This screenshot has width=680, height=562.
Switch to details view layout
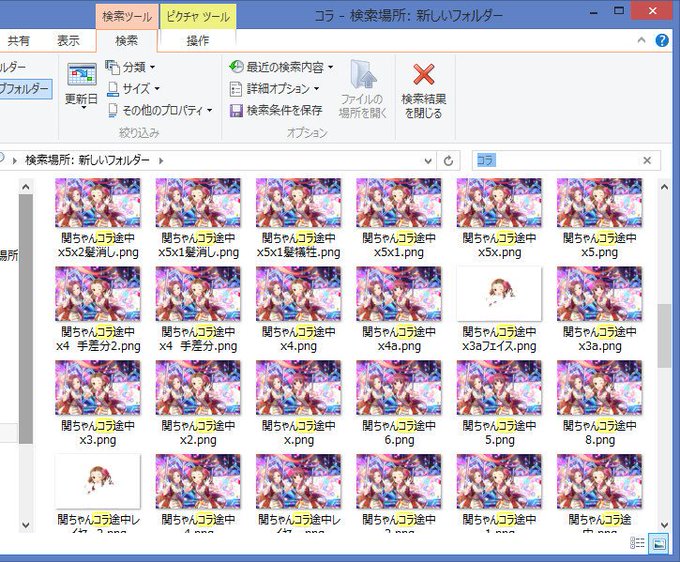pos(637,543)
